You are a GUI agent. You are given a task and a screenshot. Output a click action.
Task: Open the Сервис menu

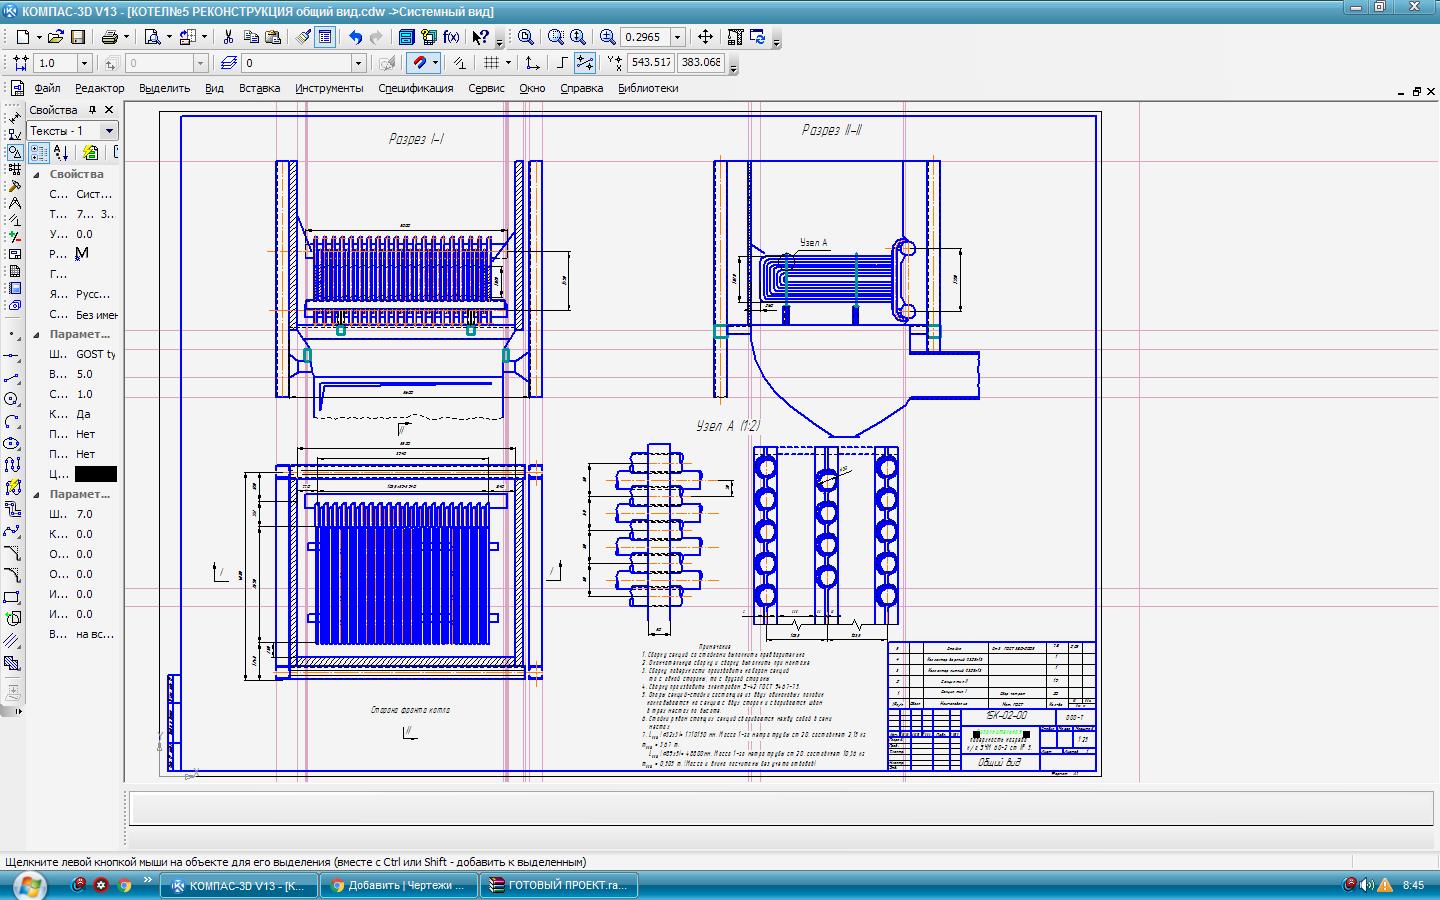(486, 88)
